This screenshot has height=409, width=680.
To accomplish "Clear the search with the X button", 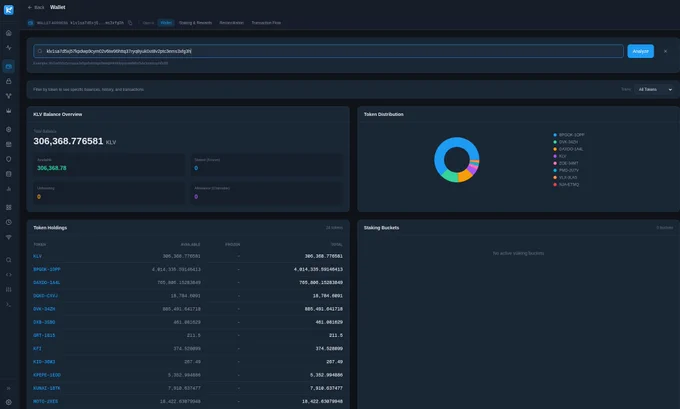I will pos(665,51).
